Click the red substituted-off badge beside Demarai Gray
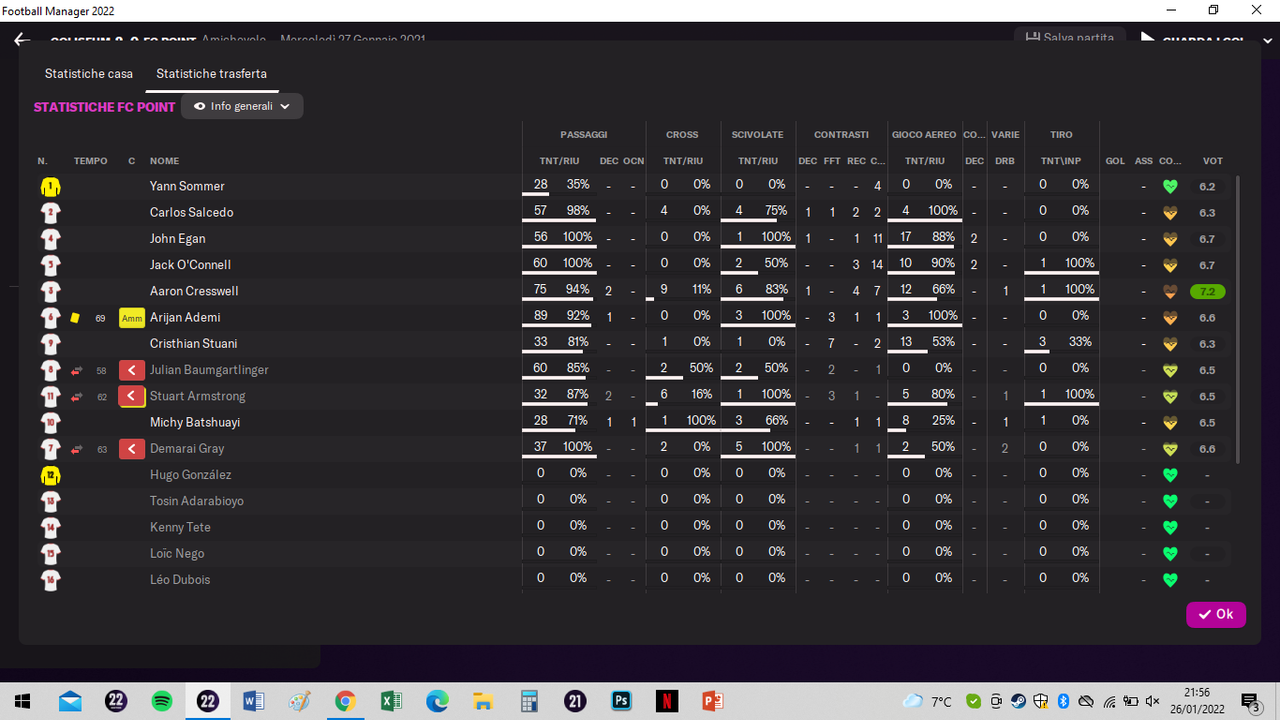 click(132, 449)
